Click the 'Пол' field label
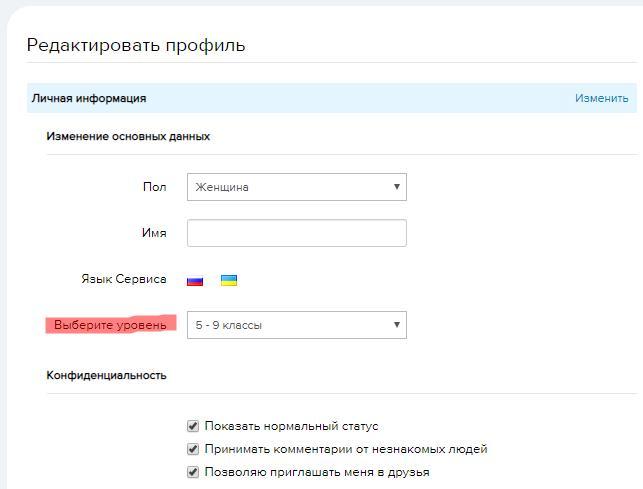643x489 pixels. point(154,187)
